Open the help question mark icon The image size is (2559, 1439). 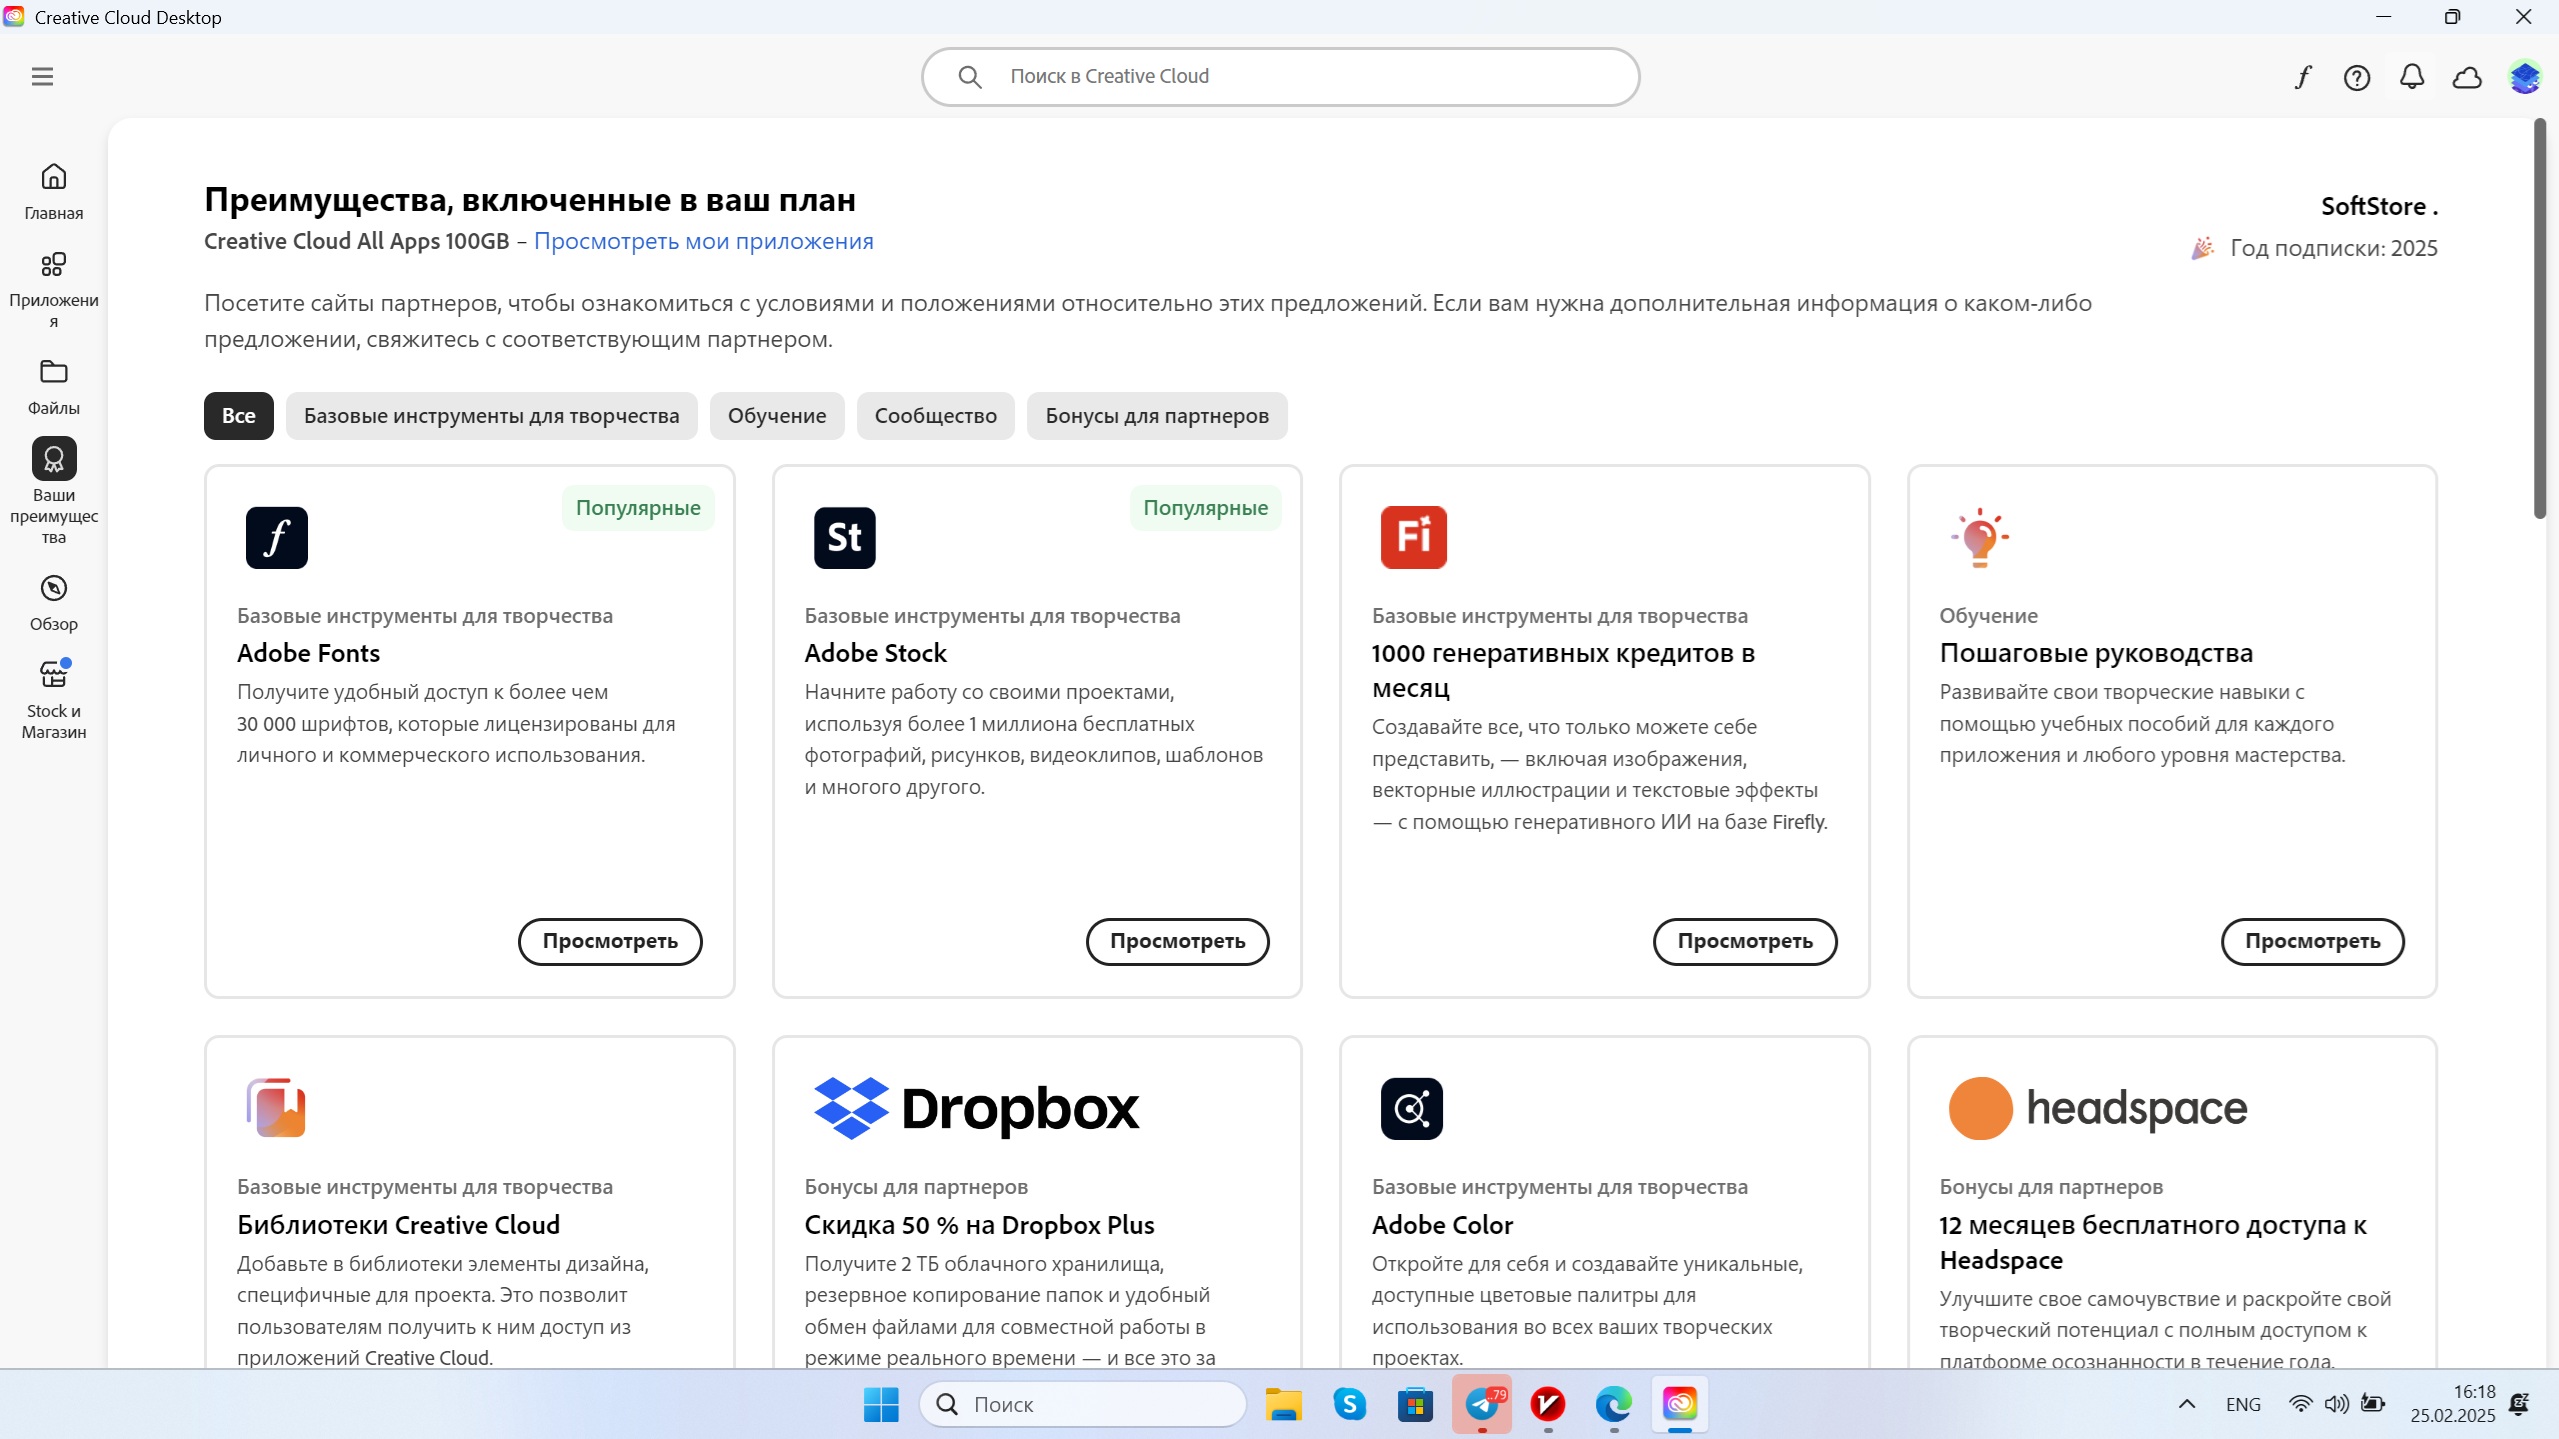click(2357, 77)
